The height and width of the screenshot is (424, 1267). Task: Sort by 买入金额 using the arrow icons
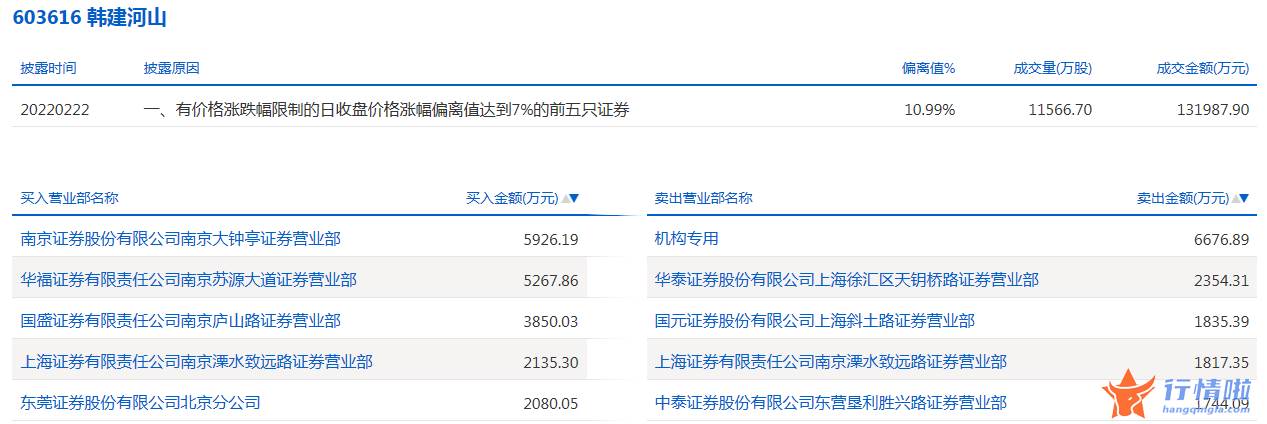570,198
